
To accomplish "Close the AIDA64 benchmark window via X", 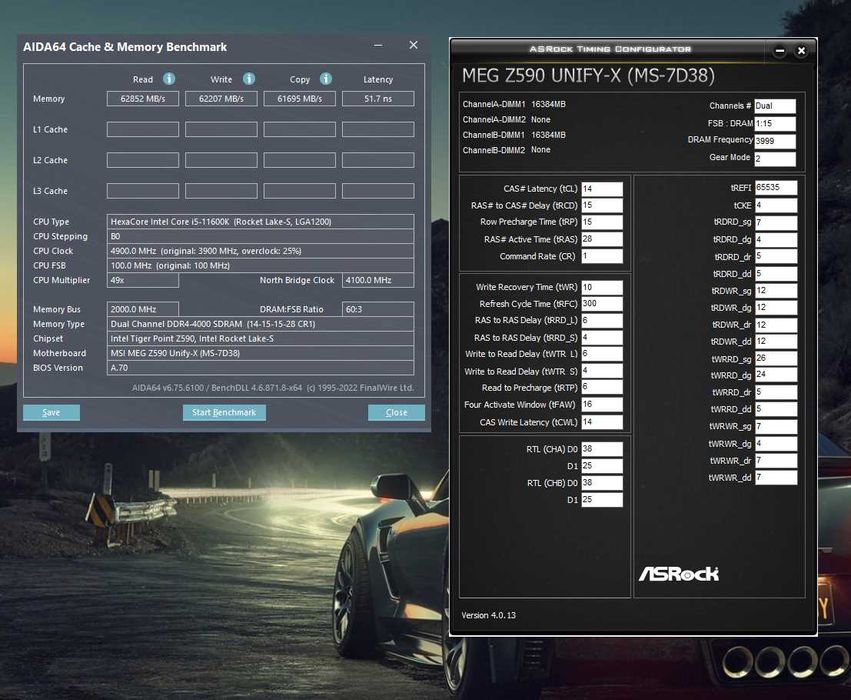I will tap(414, 45).
